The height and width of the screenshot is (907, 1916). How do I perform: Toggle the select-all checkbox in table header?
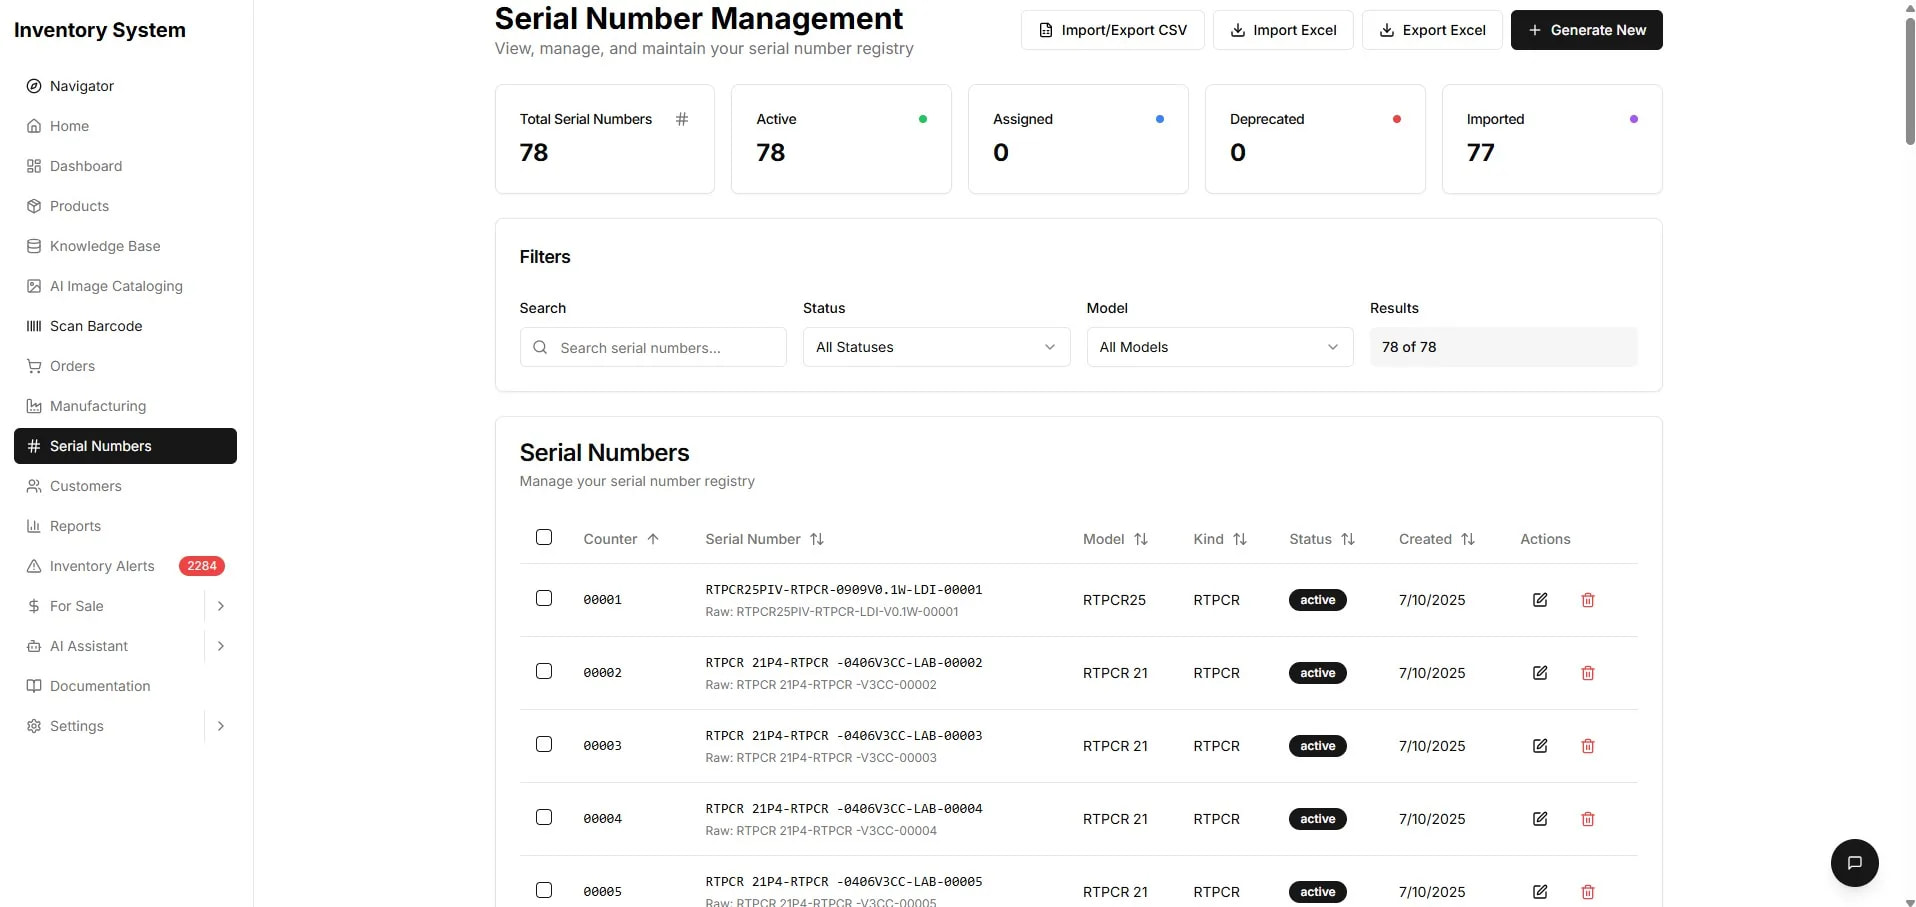[544, 537]
